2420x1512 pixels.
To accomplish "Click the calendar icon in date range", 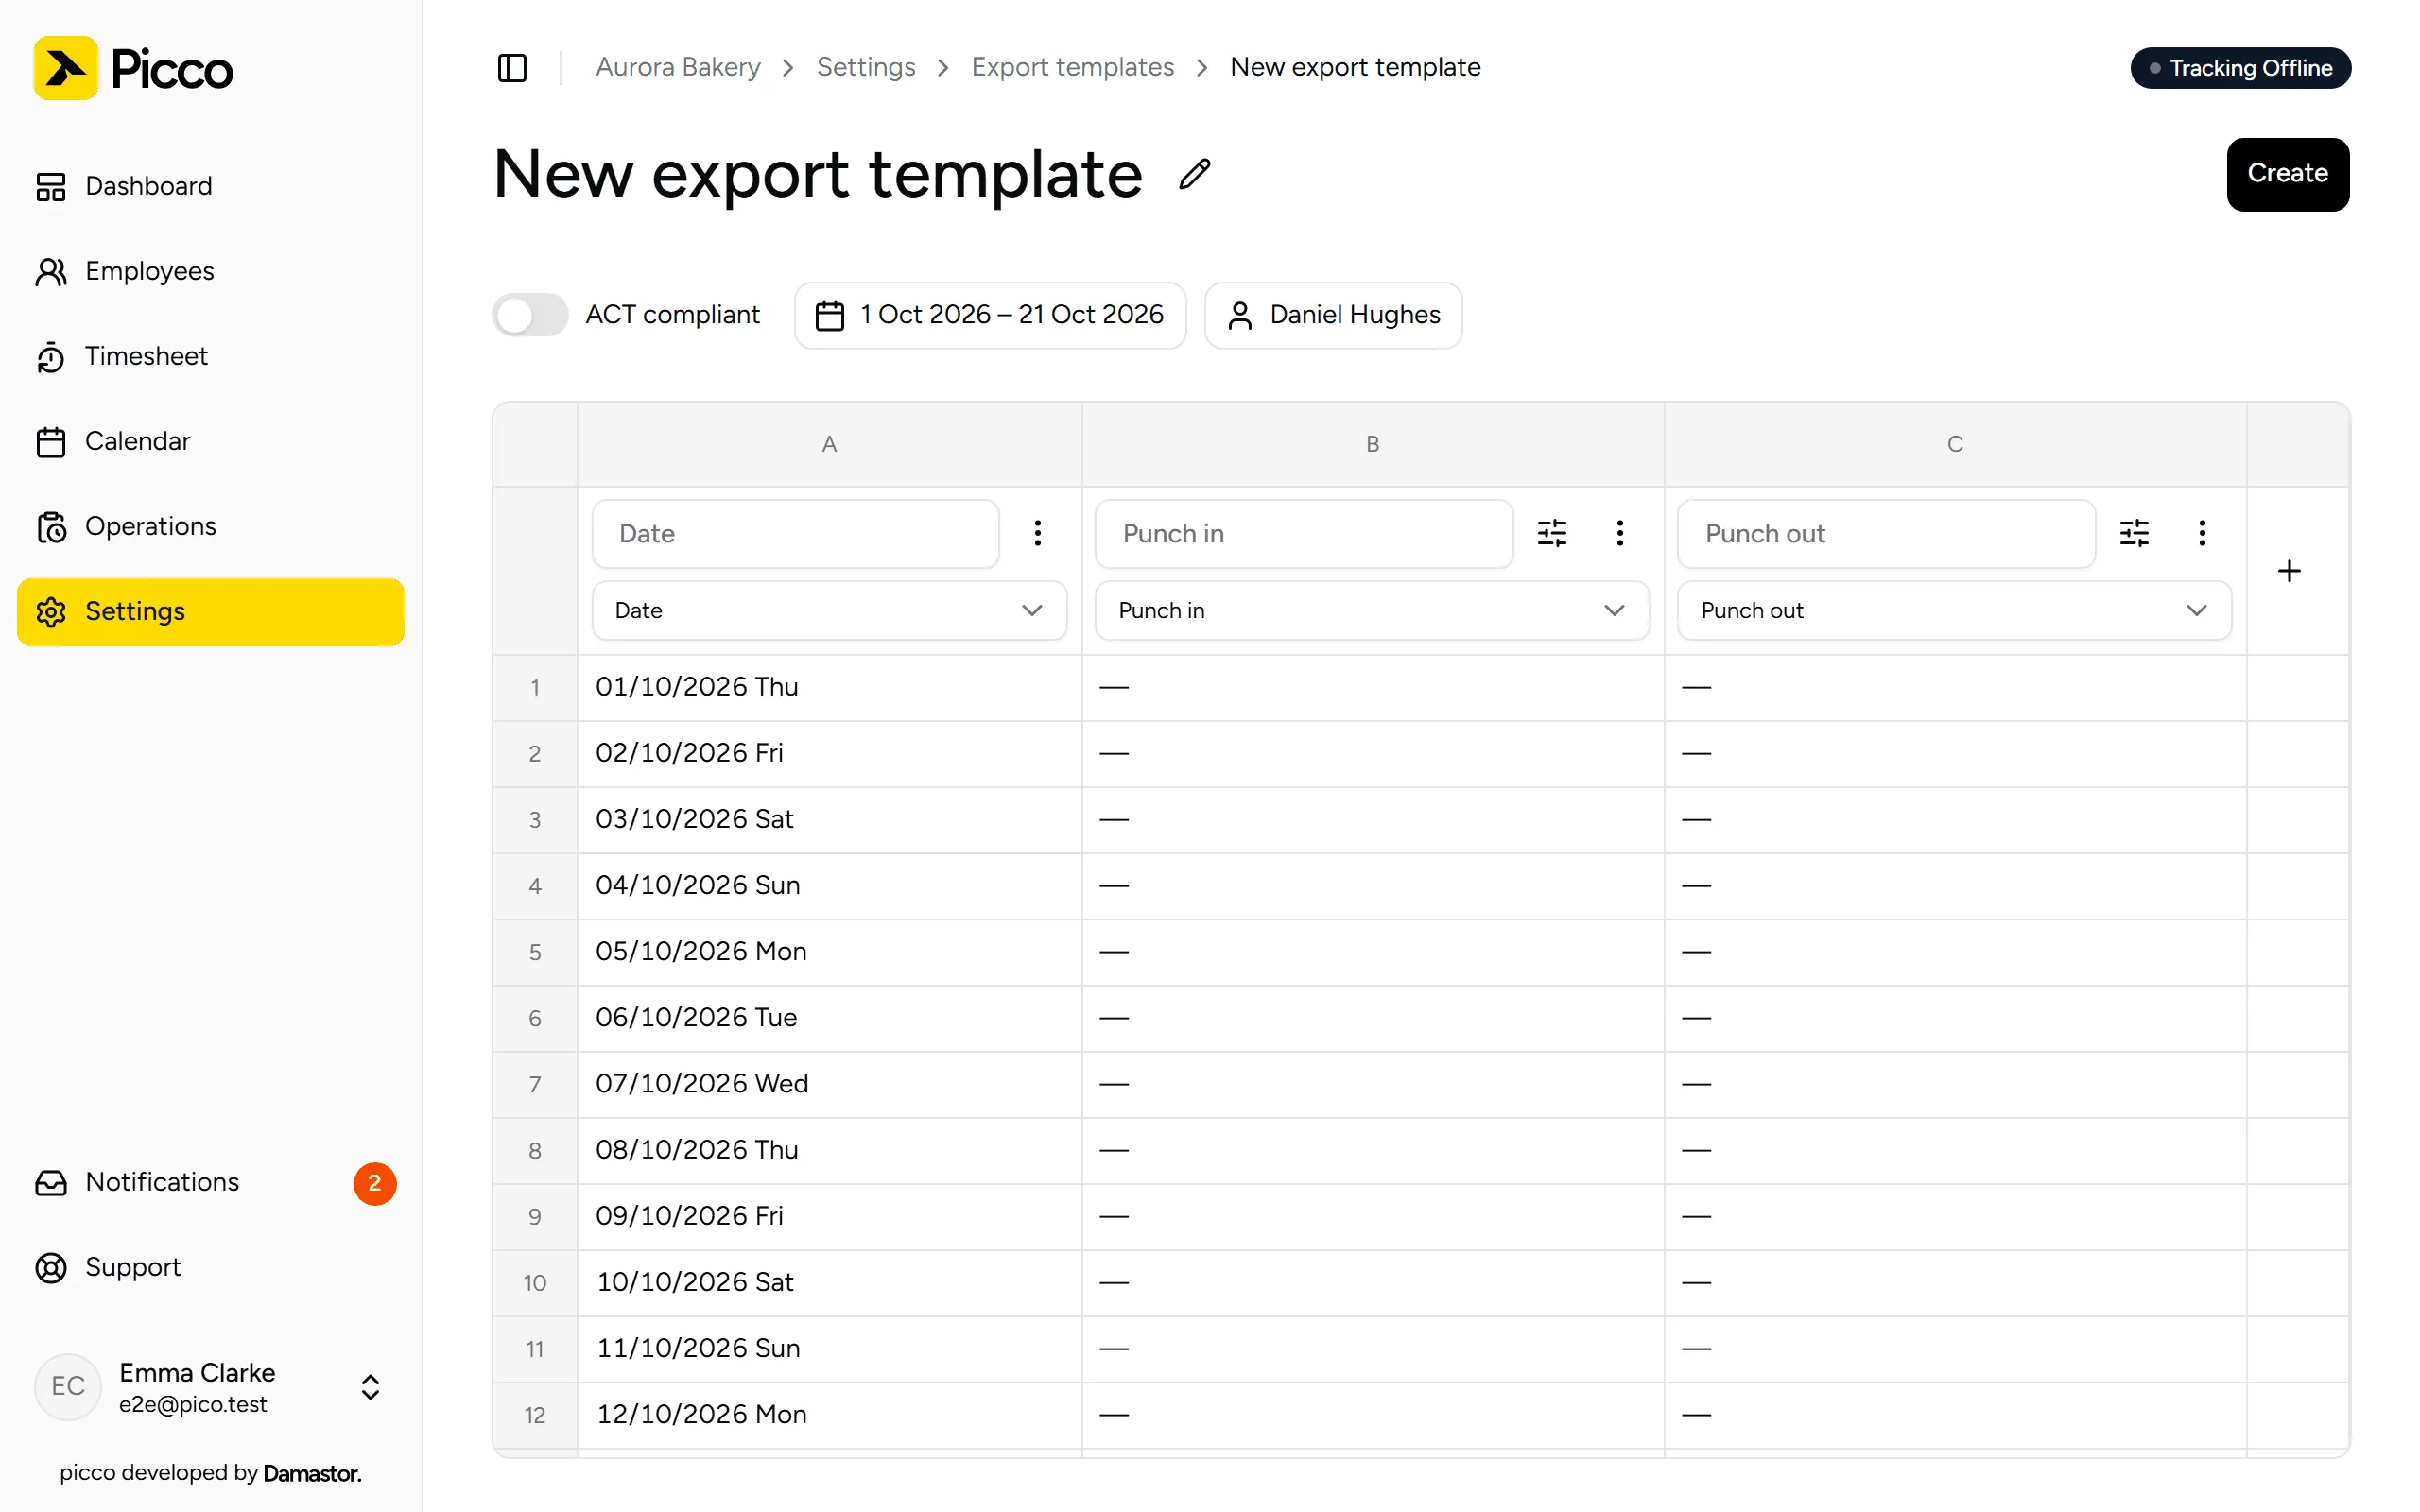I will pos(830,315).
